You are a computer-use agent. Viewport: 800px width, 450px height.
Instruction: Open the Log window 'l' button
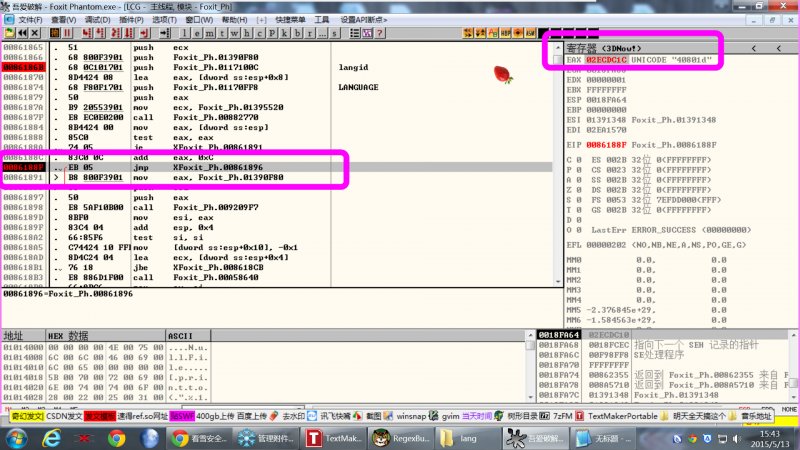pyautogui.click(x=184, y=33)
